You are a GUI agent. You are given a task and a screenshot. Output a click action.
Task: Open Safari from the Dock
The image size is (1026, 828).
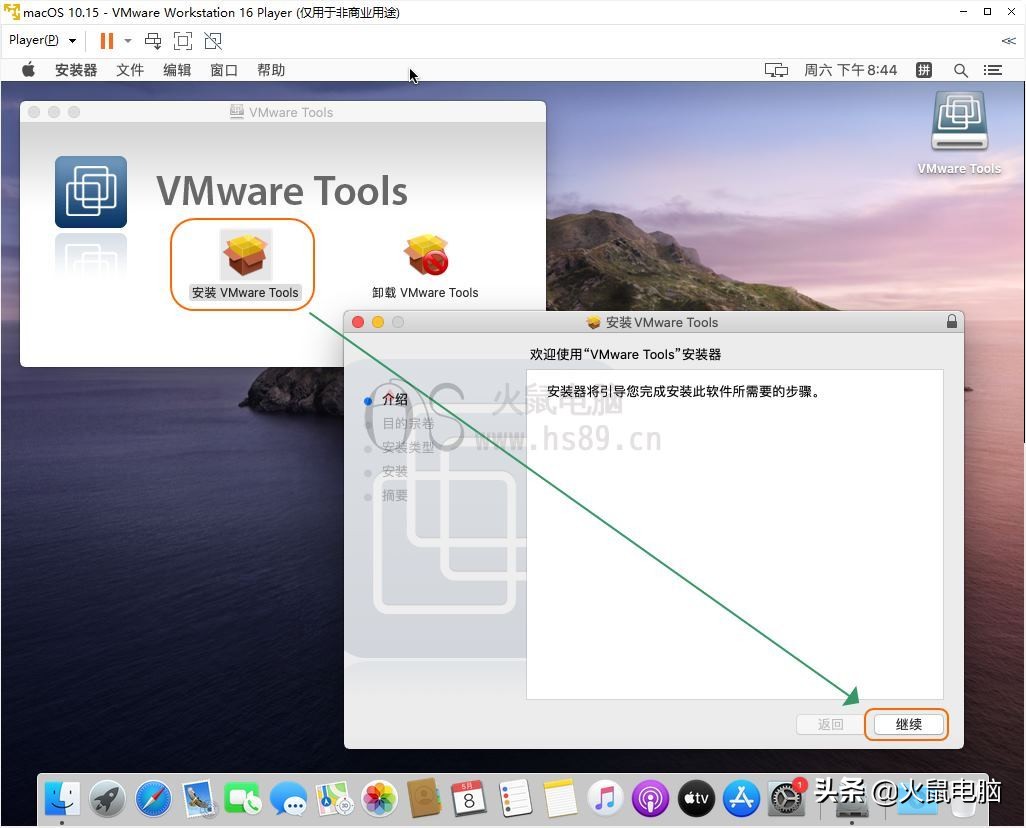152,799
